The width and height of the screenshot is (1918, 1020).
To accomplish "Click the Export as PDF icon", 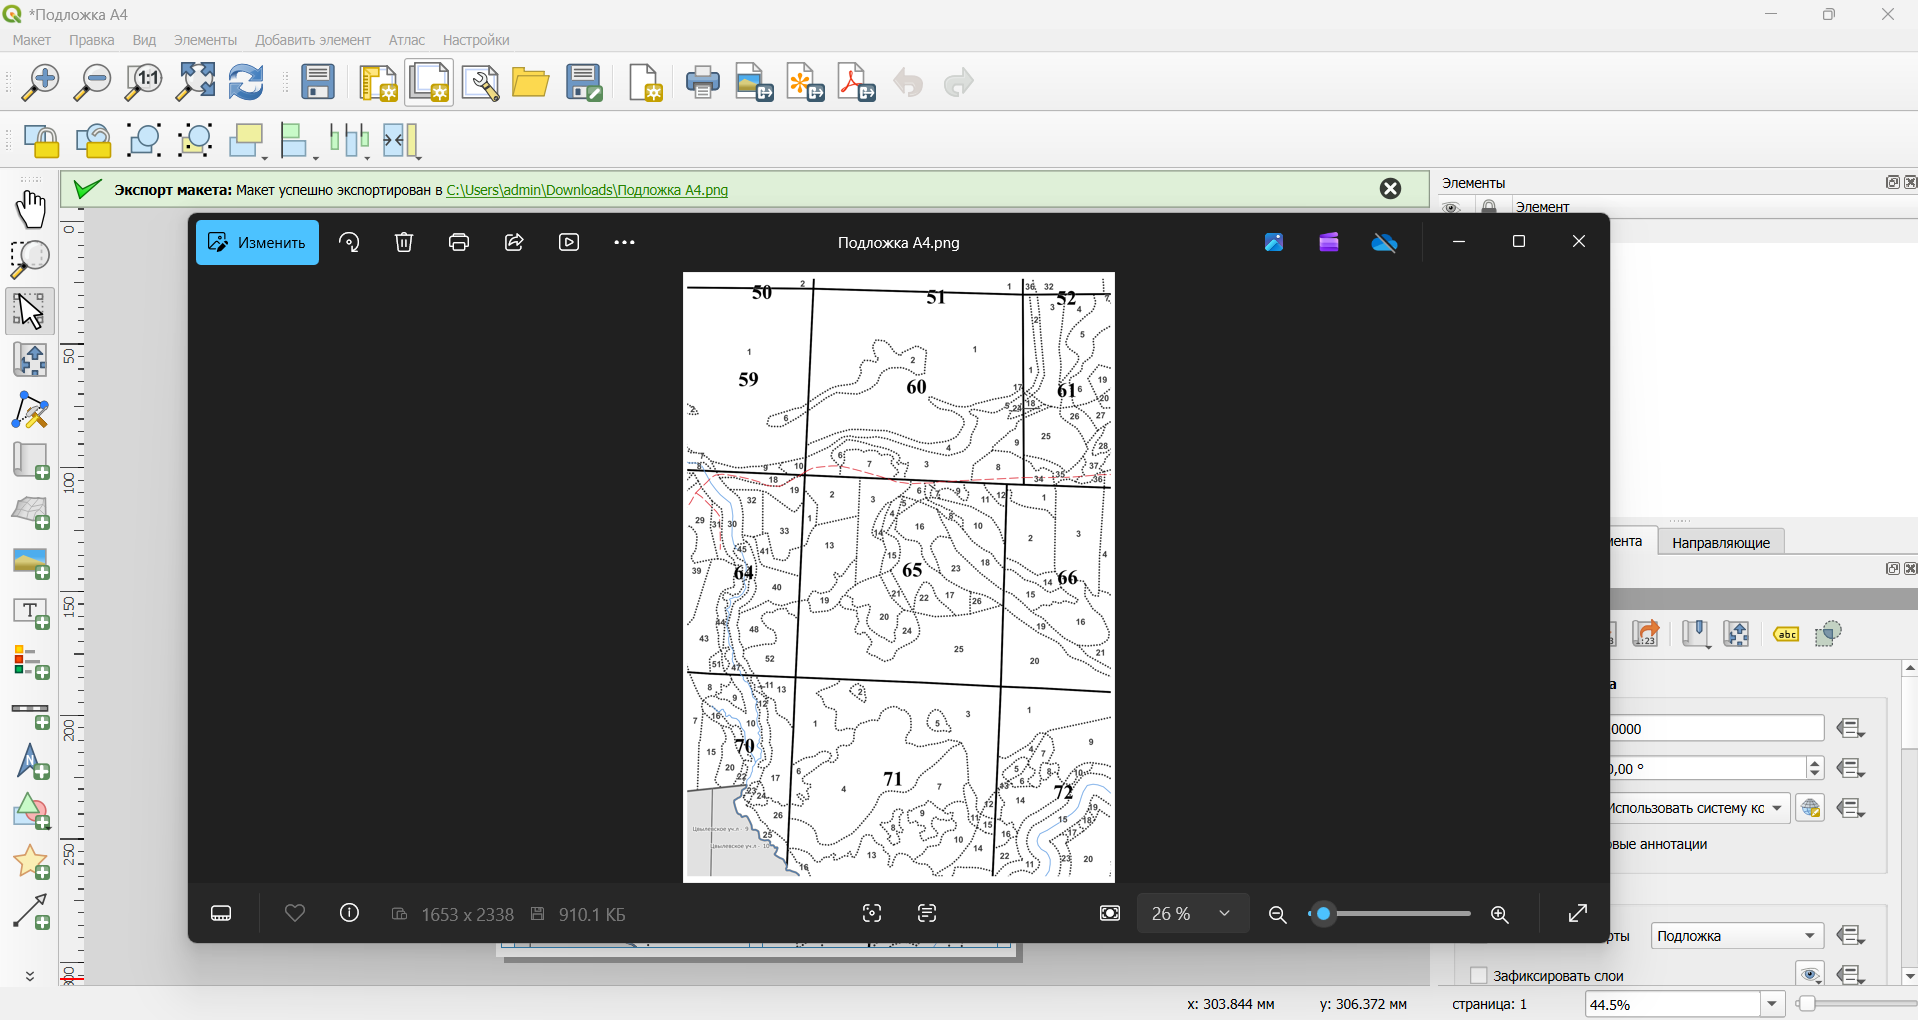I will pos(857,83).
